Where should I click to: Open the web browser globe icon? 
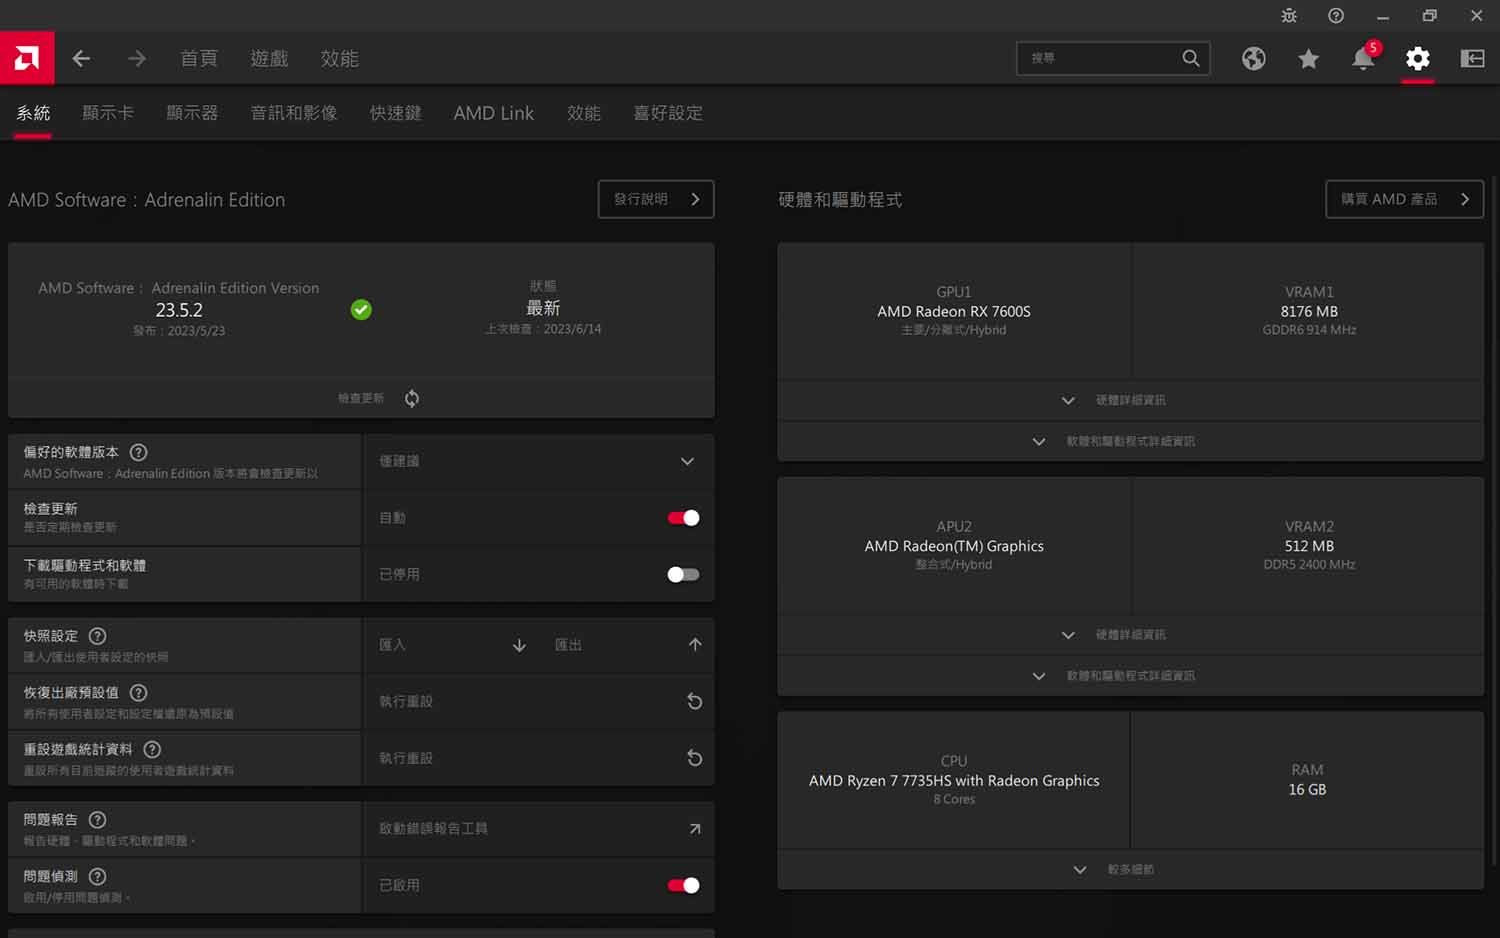[x=1253, y=59]
